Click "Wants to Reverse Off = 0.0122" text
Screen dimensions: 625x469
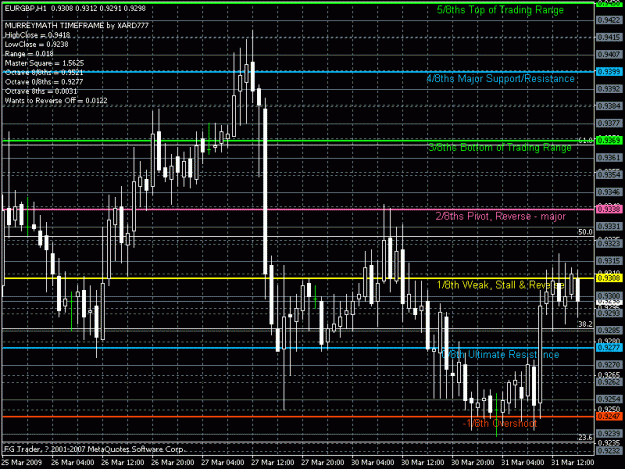pyautogui.click(x=56, y=100)
